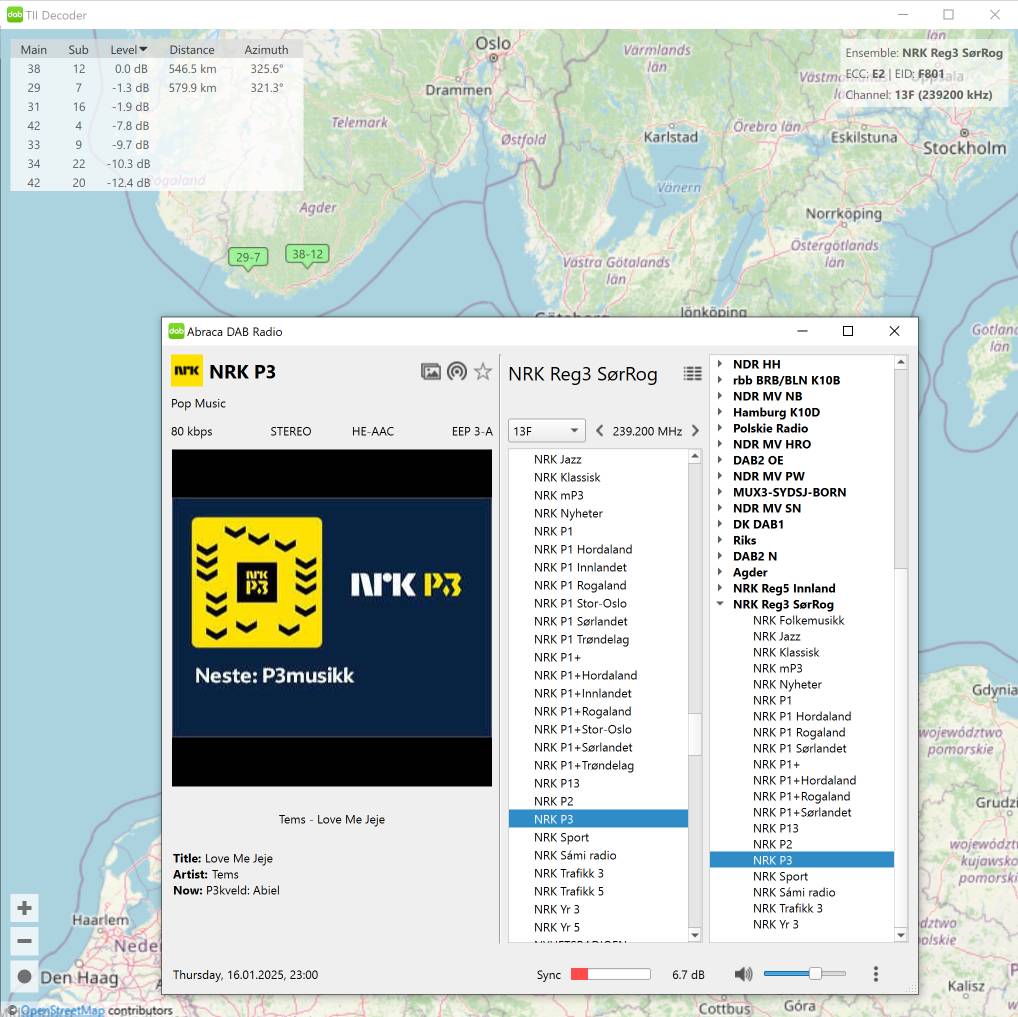
Task: Open the three-dot settings menu
Action: pyautogui.click(x=876, y=974)
